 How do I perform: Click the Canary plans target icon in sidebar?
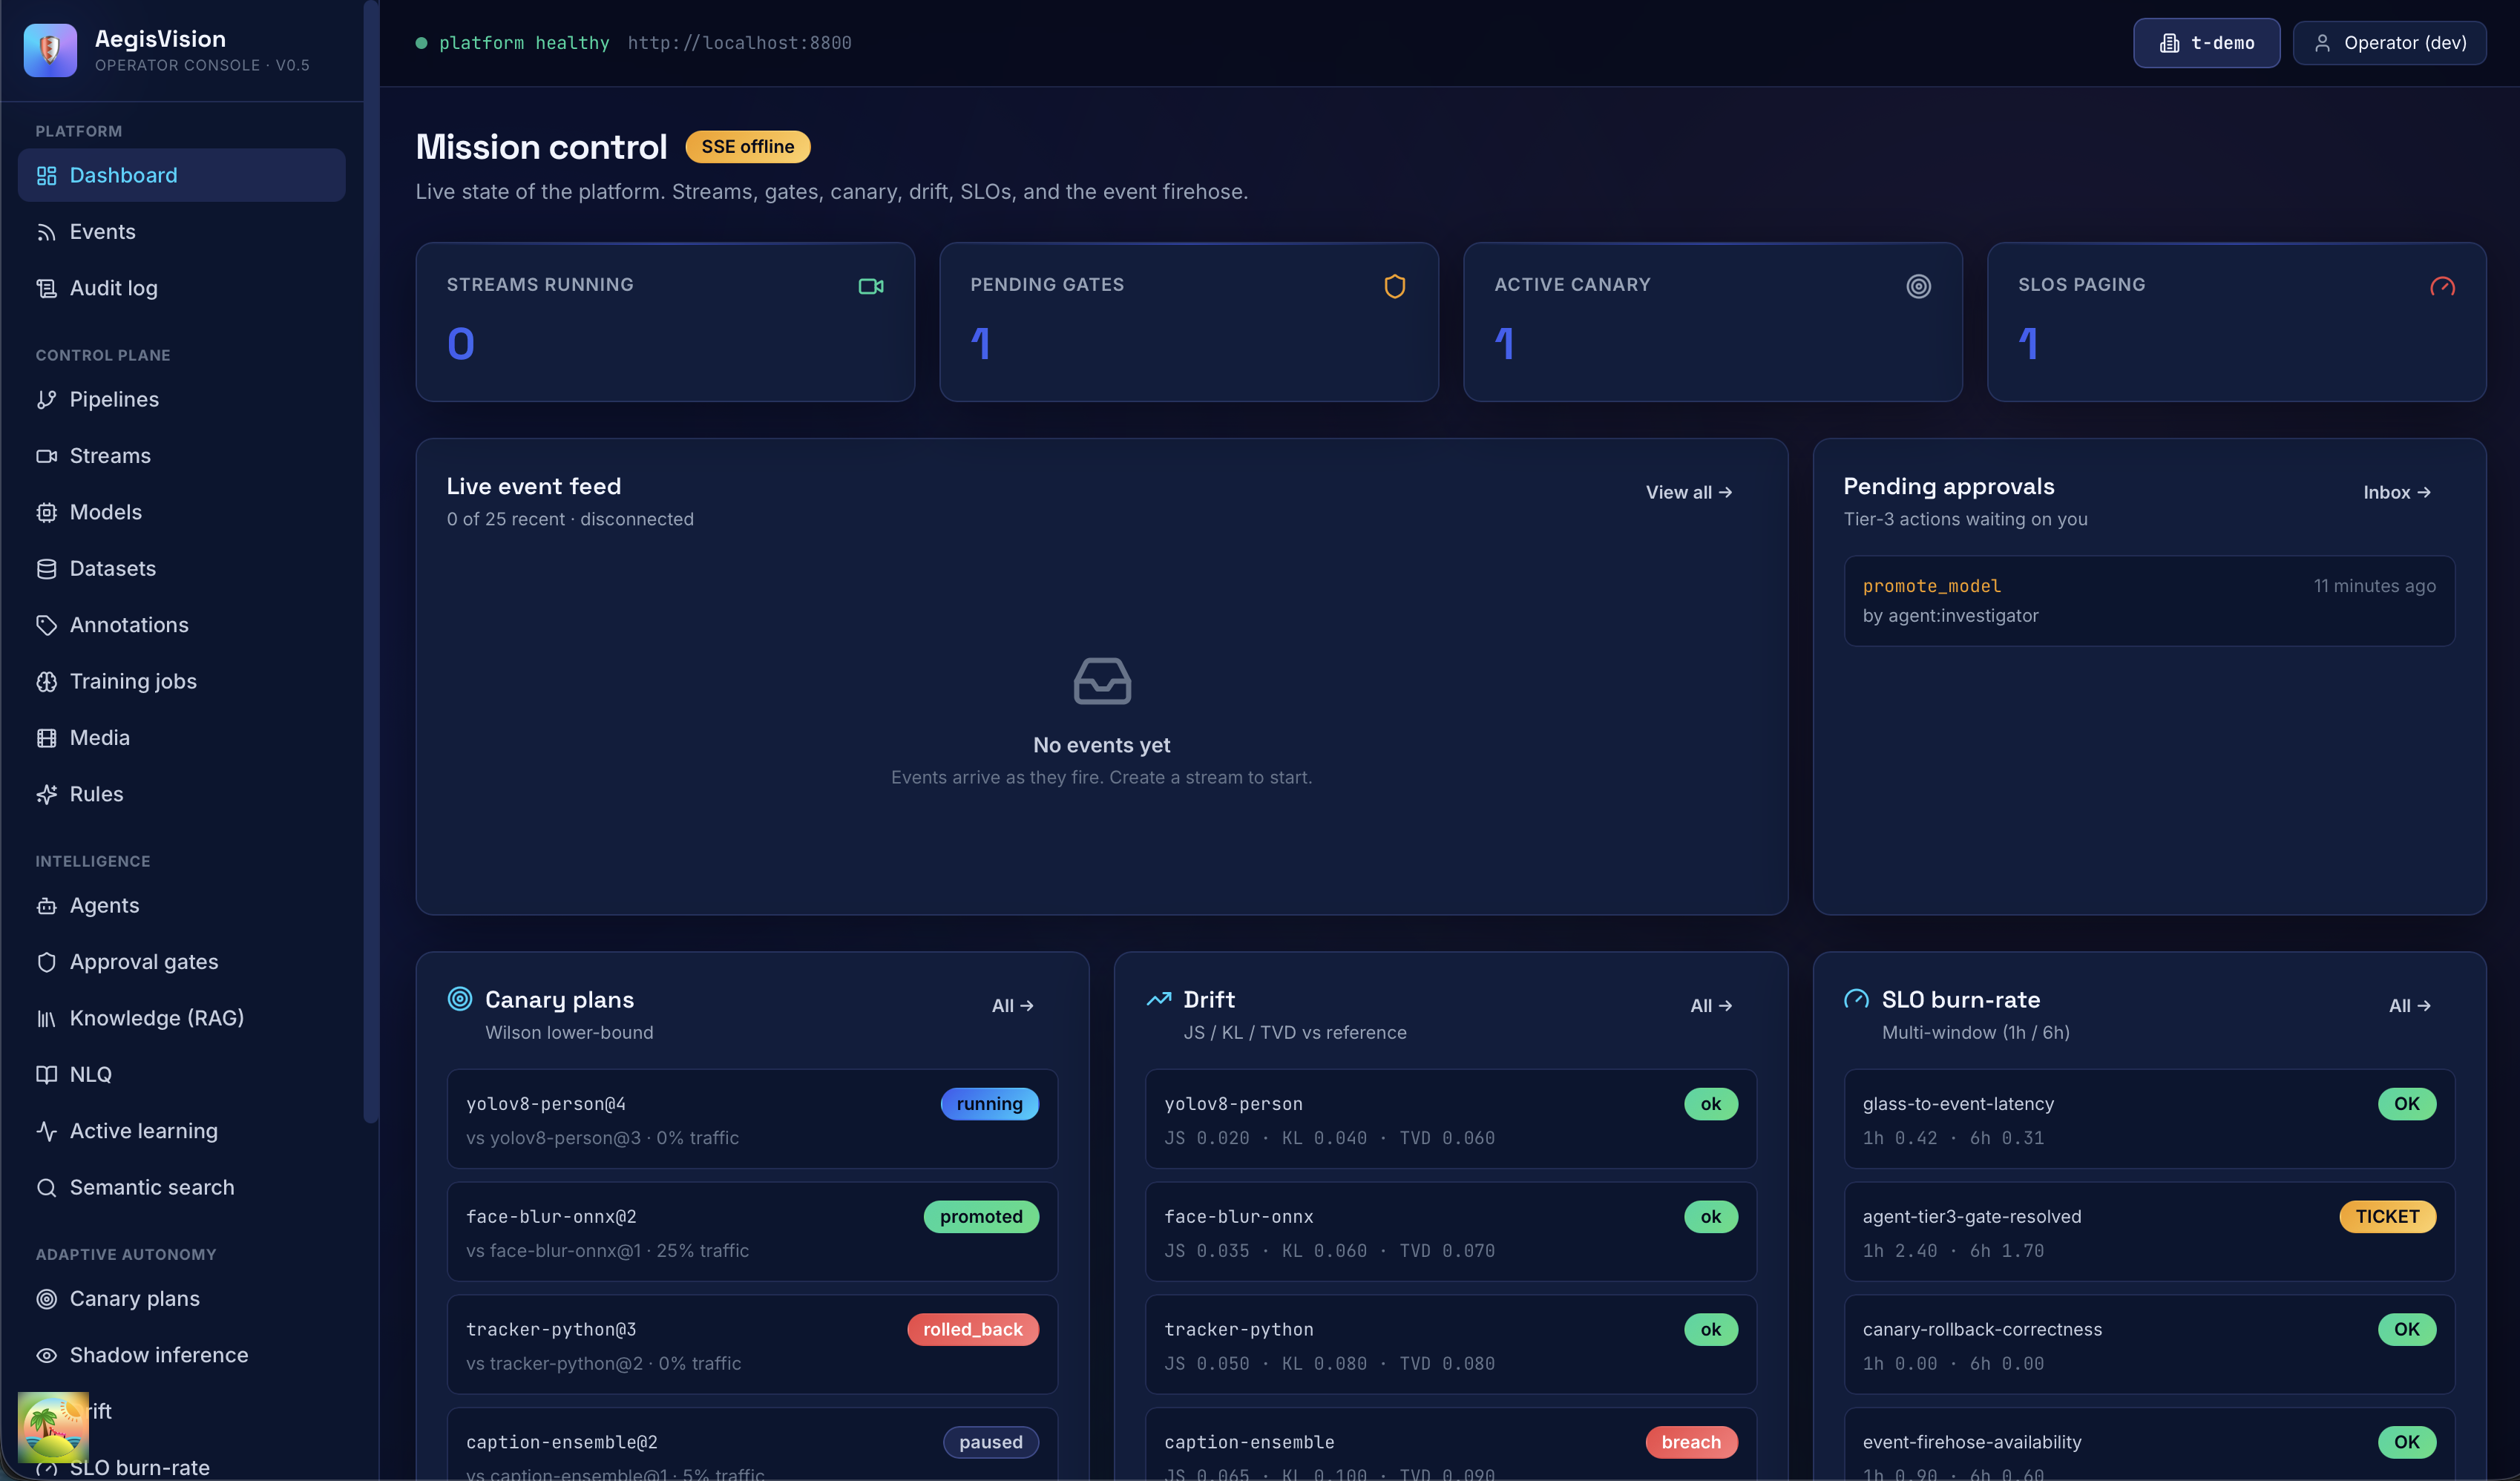[46, 1299]
